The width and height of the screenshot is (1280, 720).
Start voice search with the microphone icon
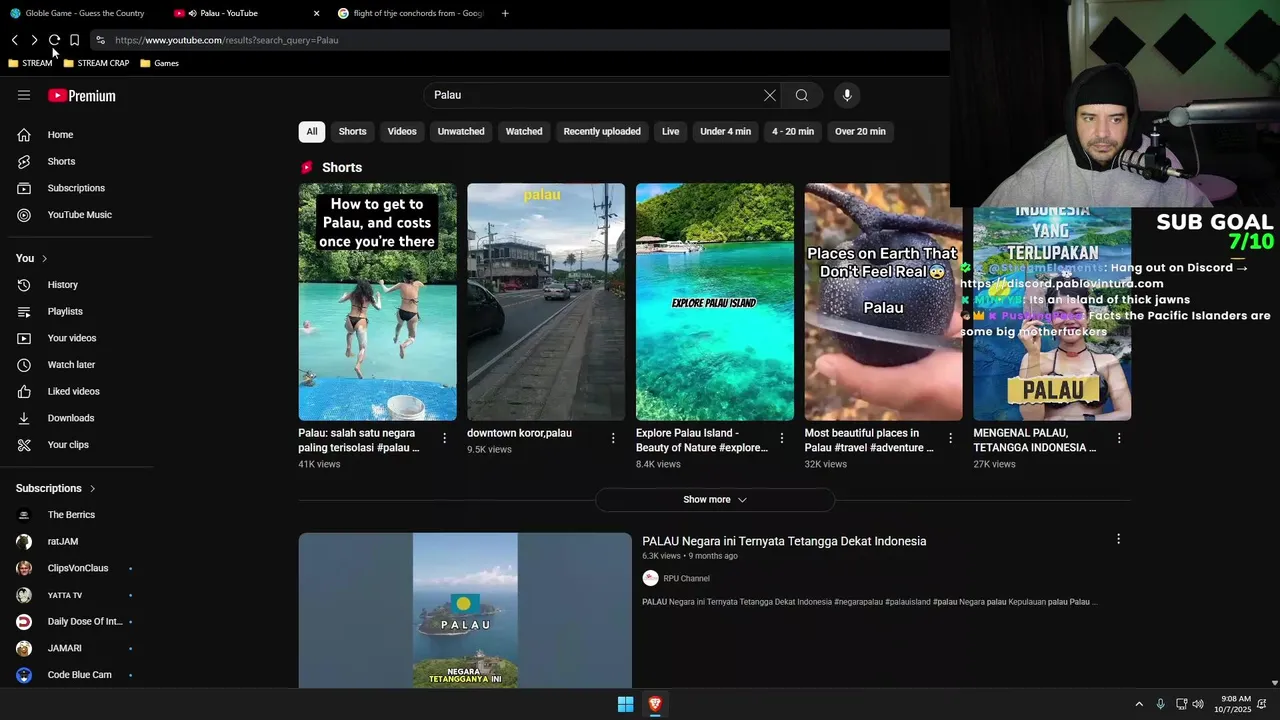pyautogui.click(x=847, y=95)
